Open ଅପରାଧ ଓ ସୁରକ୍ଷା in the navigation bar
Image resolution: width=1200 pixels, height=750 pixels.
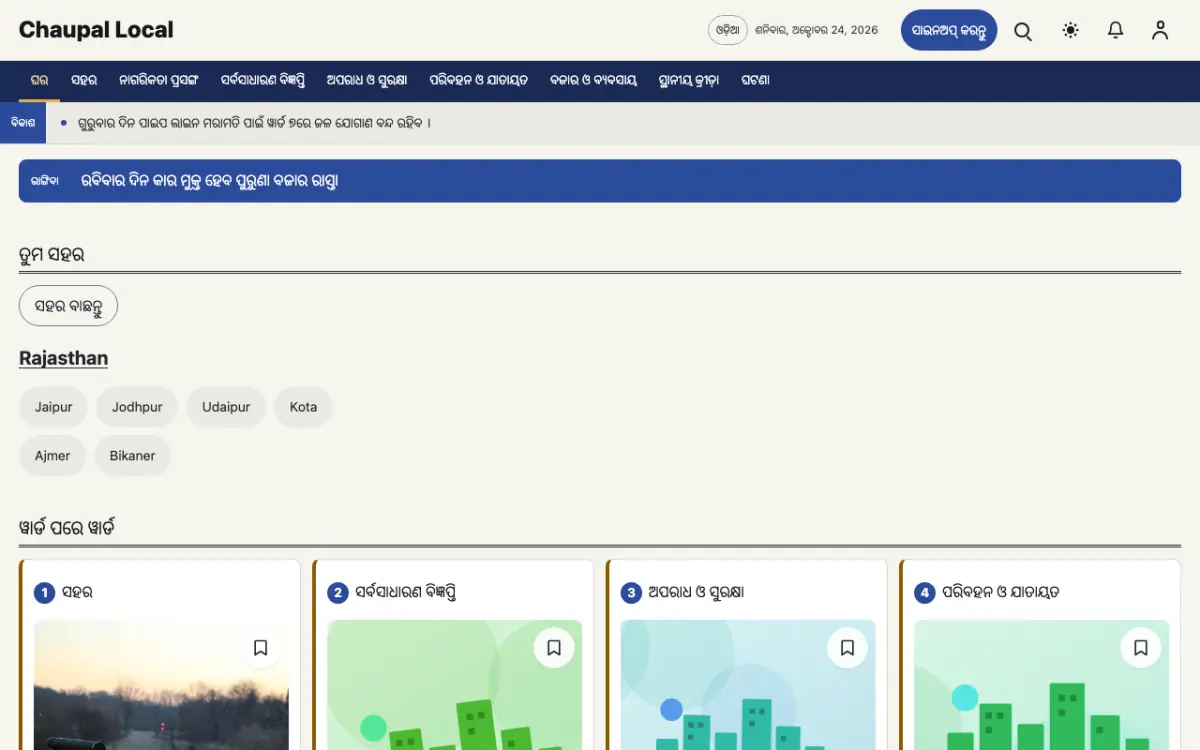point(367,81)
